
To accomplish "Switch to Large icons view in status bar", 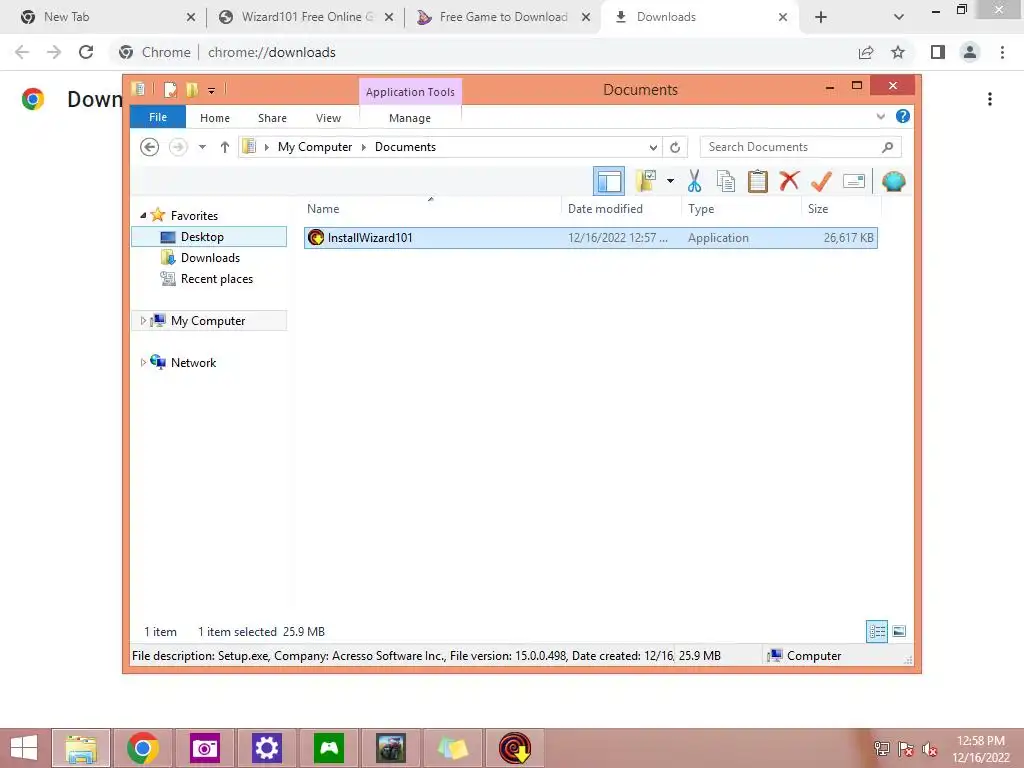I will click(x=899, y=631).
